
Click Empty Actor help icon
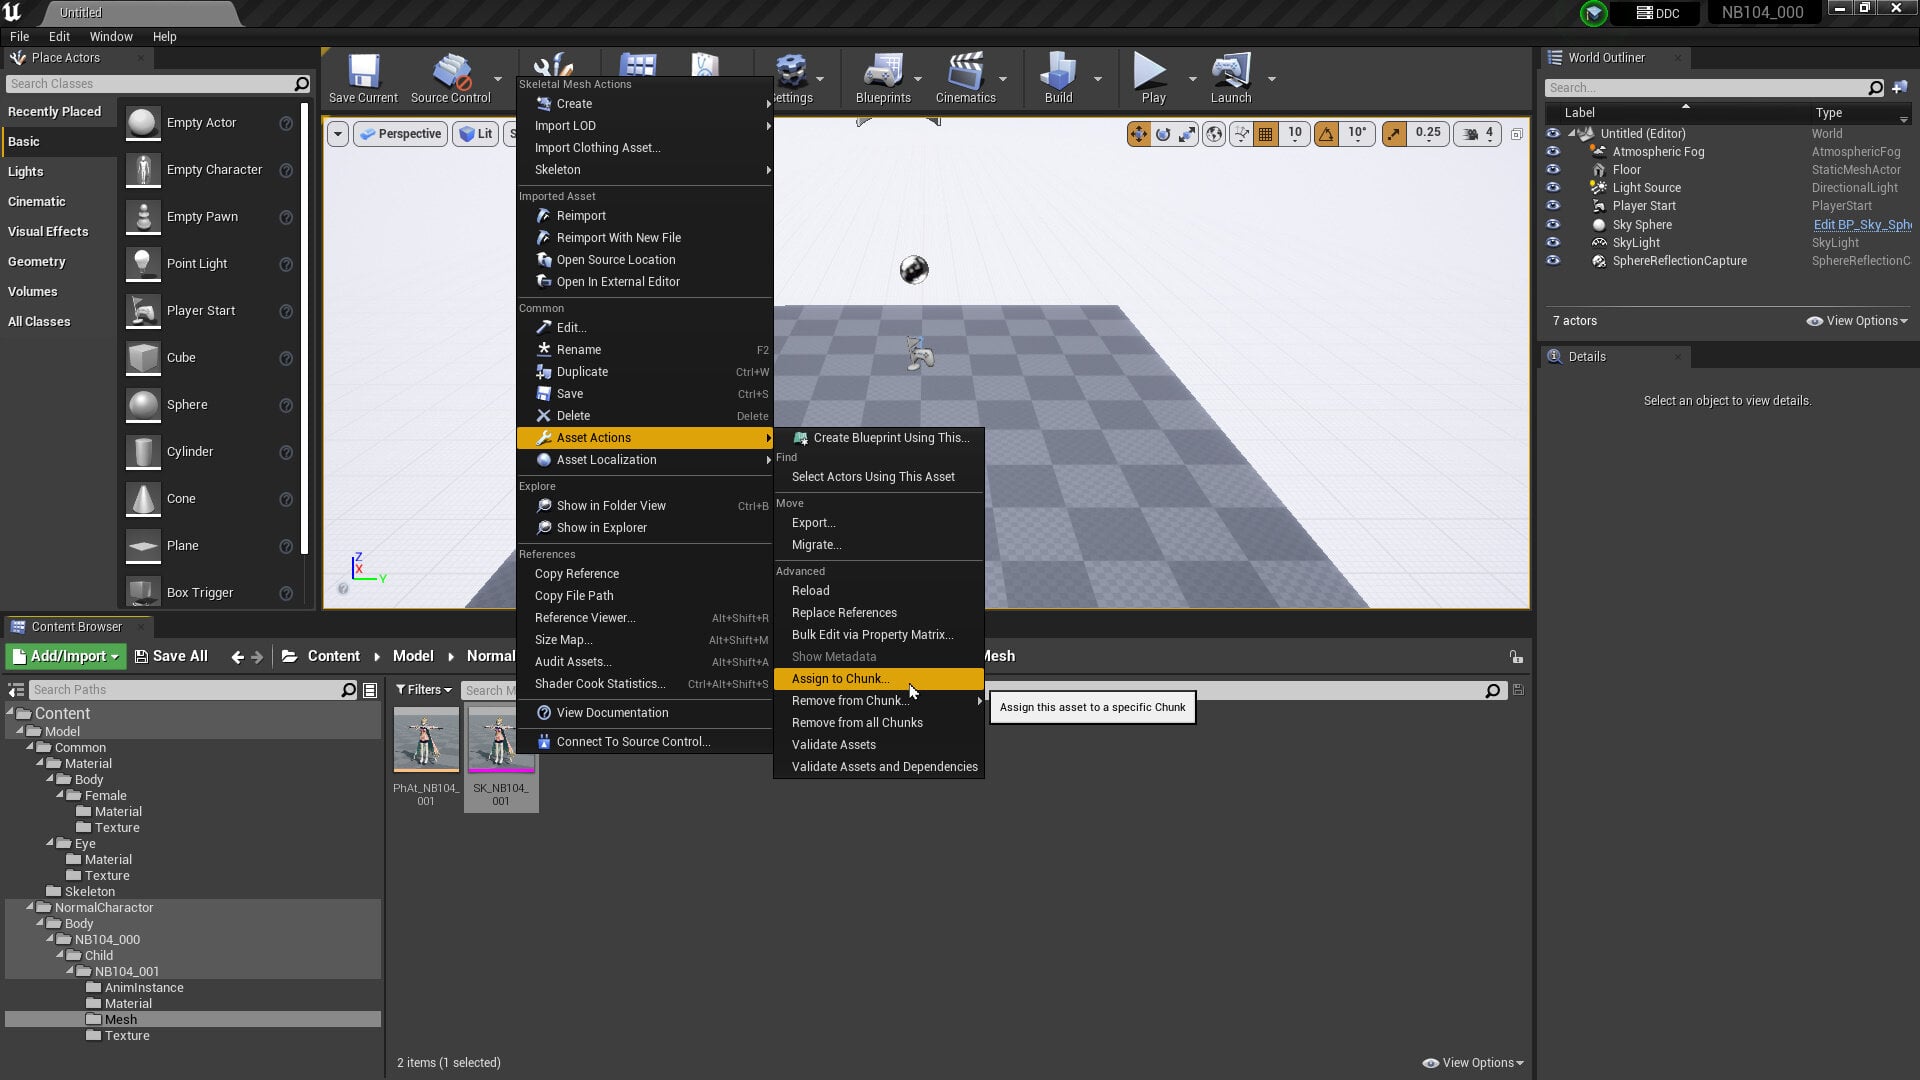point(286,123)
